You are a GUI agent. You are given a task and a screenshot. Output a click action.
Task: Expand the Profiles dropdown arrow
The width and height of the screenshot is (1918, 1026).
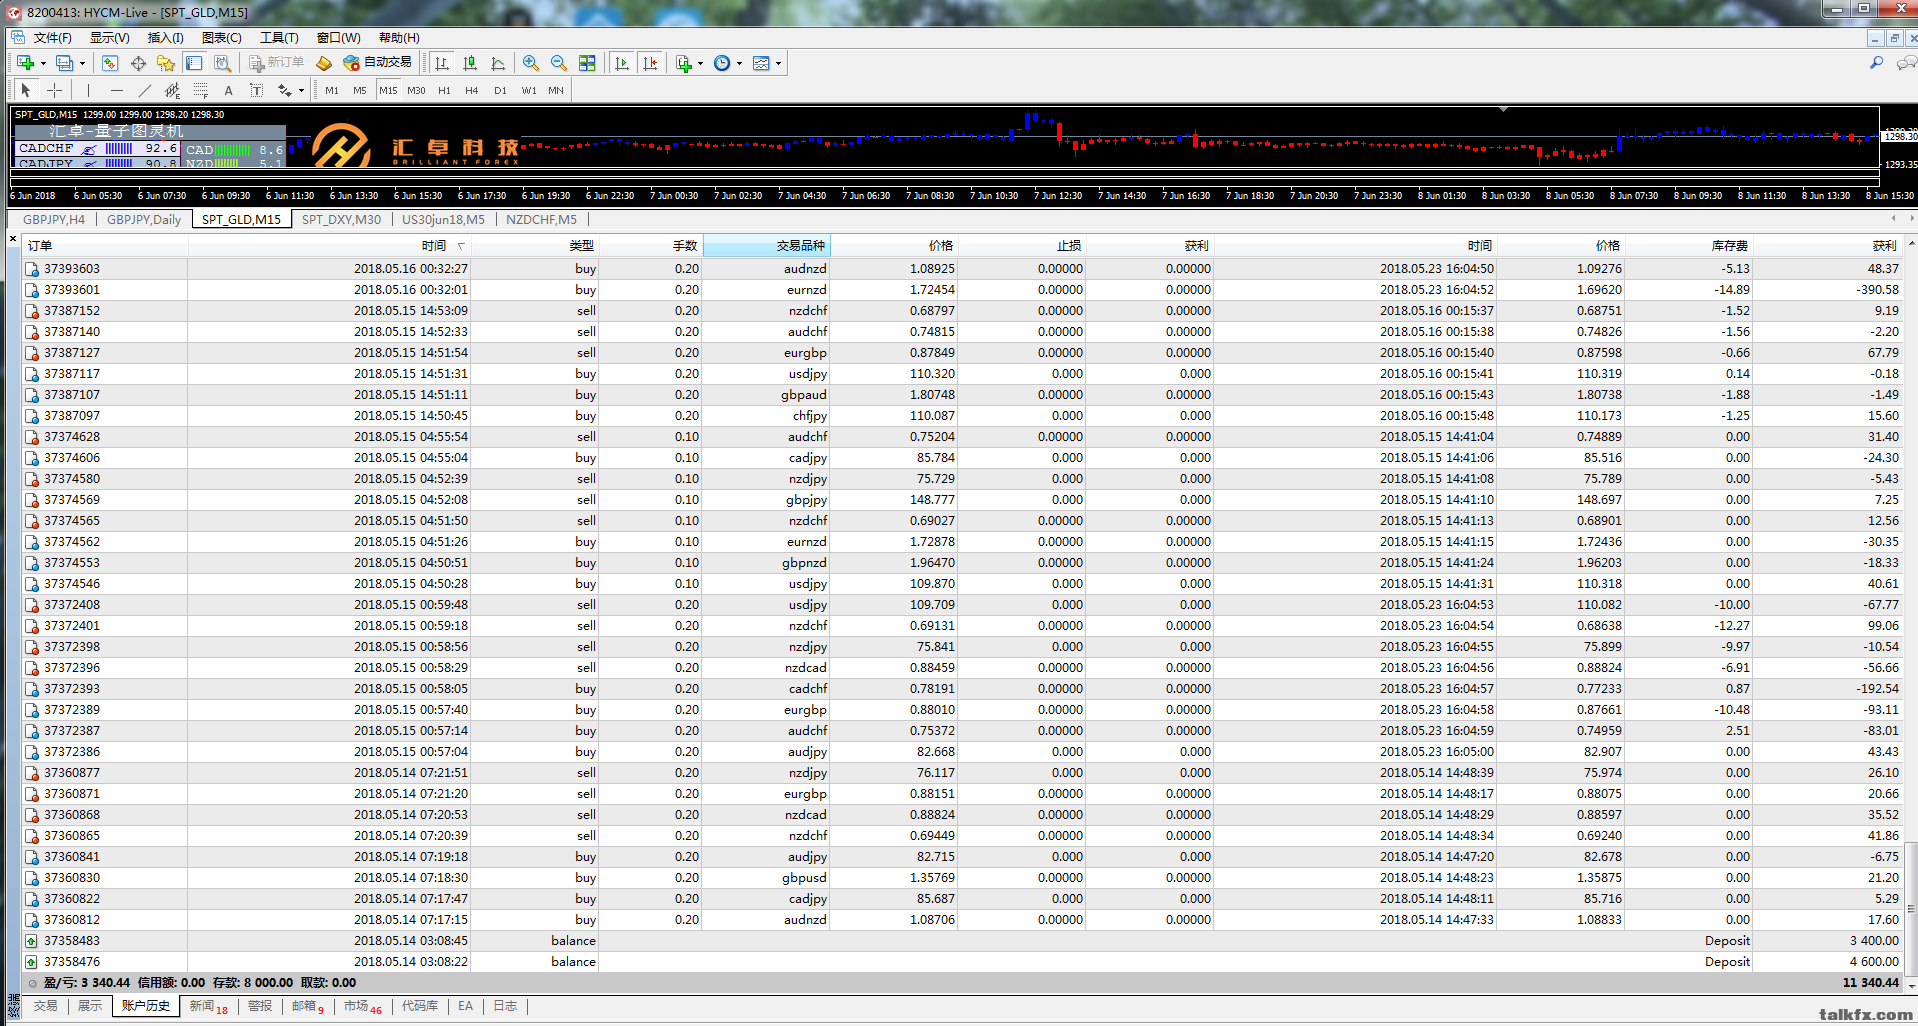[82, 63]
